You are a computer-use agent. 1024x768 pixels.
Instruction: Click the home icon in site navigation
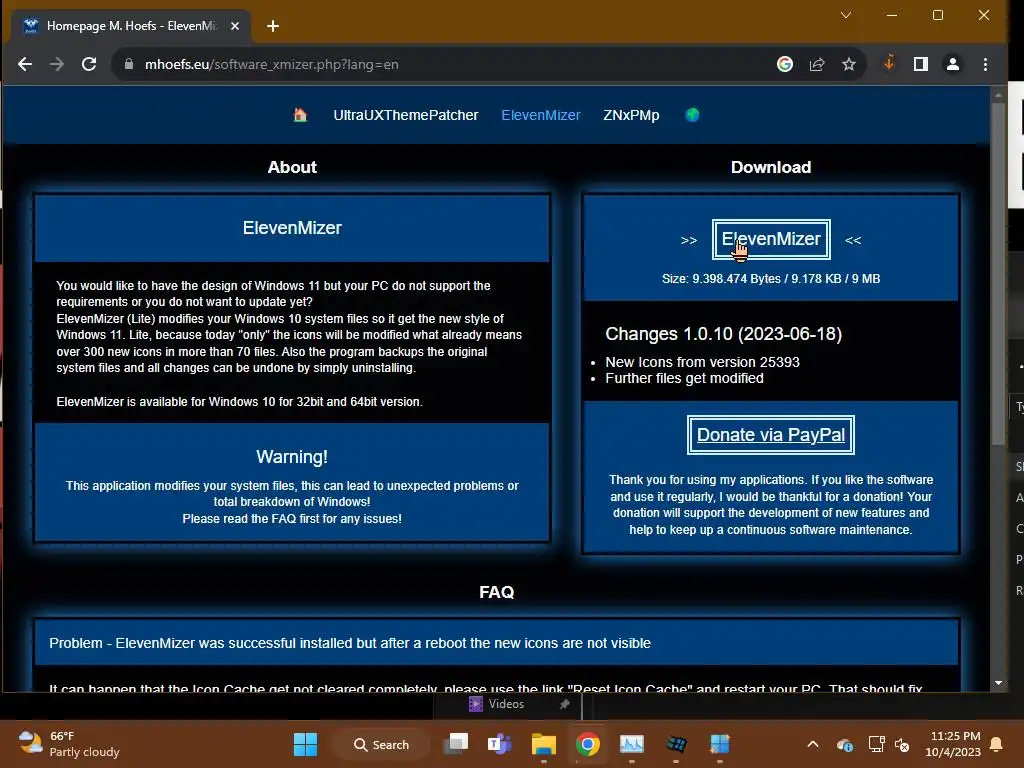point(300,115)
